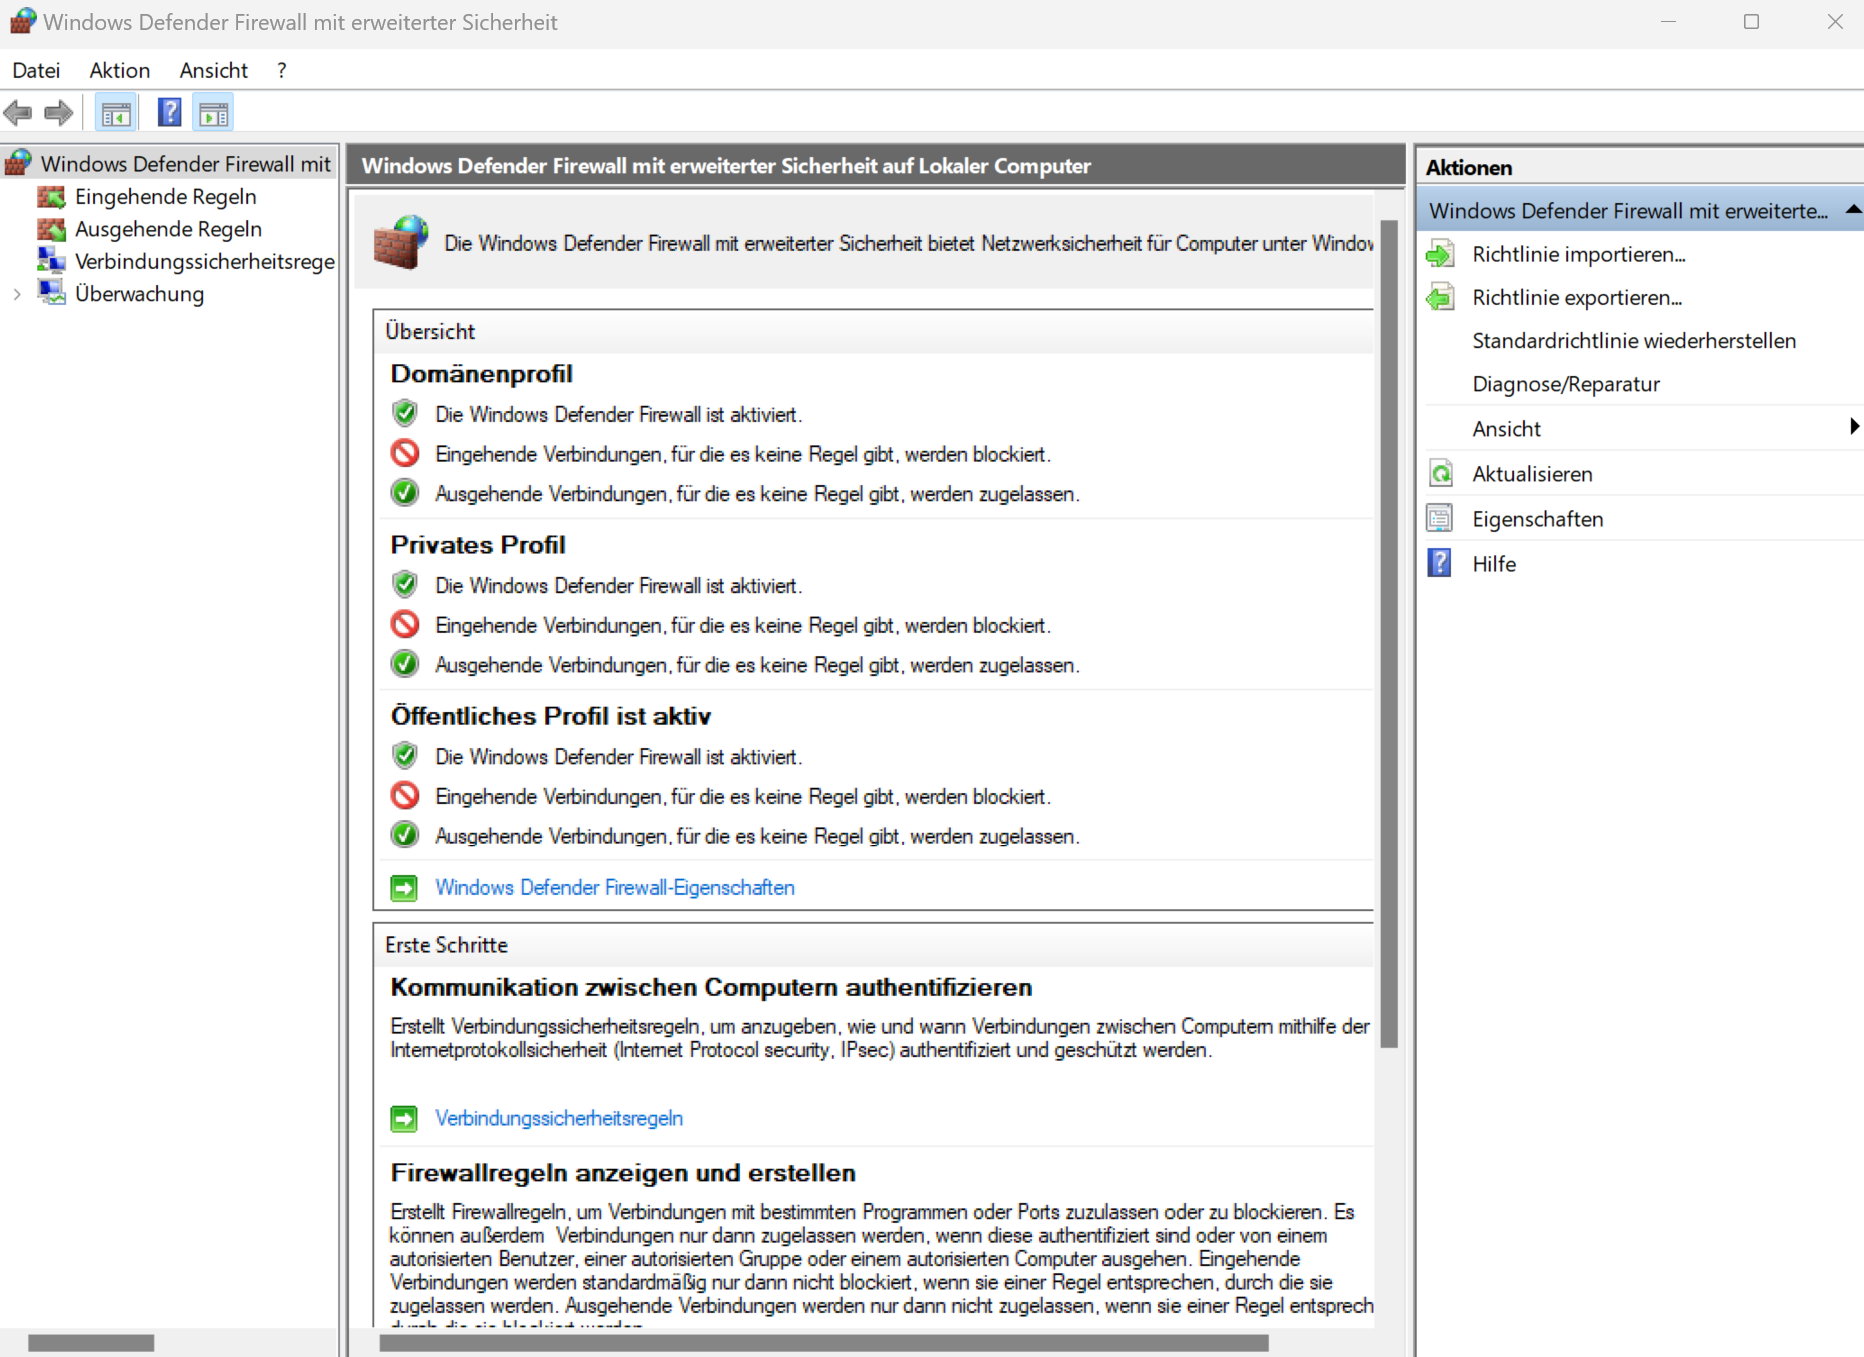Click Domänenprofil firewall activated shield icon

click(405, 413)
